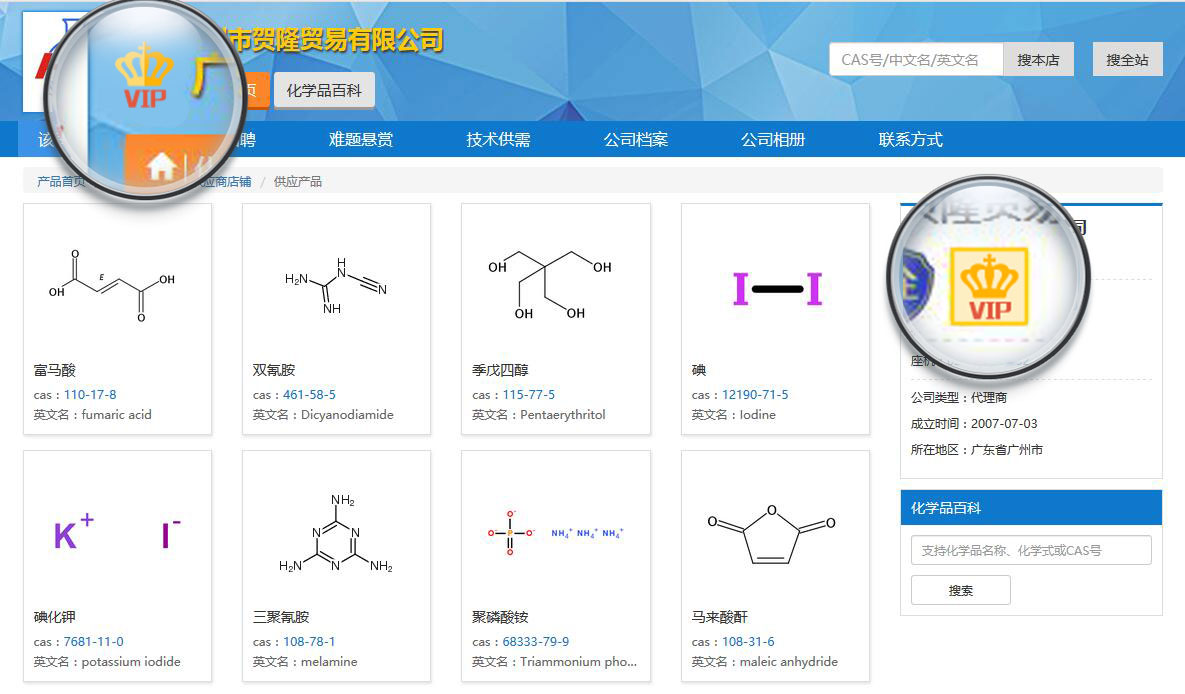Open the fumaric acid structure image
Viewport: 1185px width, 694px height.
(117, 285)
